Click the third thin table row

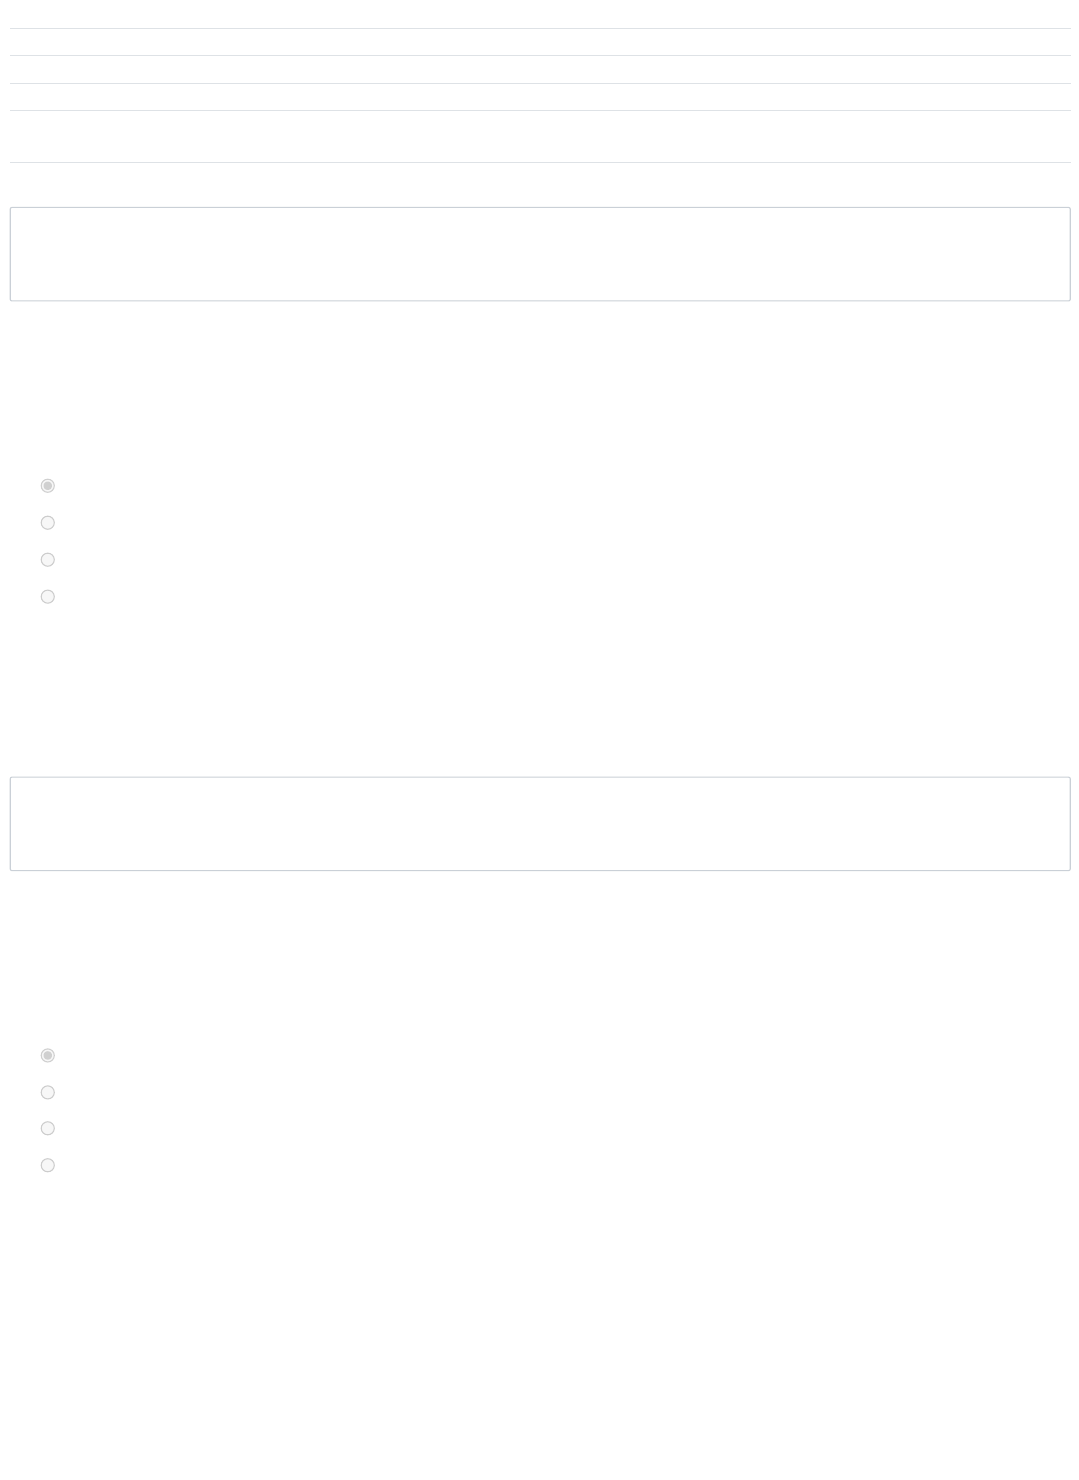pyautogui.click(x=540, y=69)
